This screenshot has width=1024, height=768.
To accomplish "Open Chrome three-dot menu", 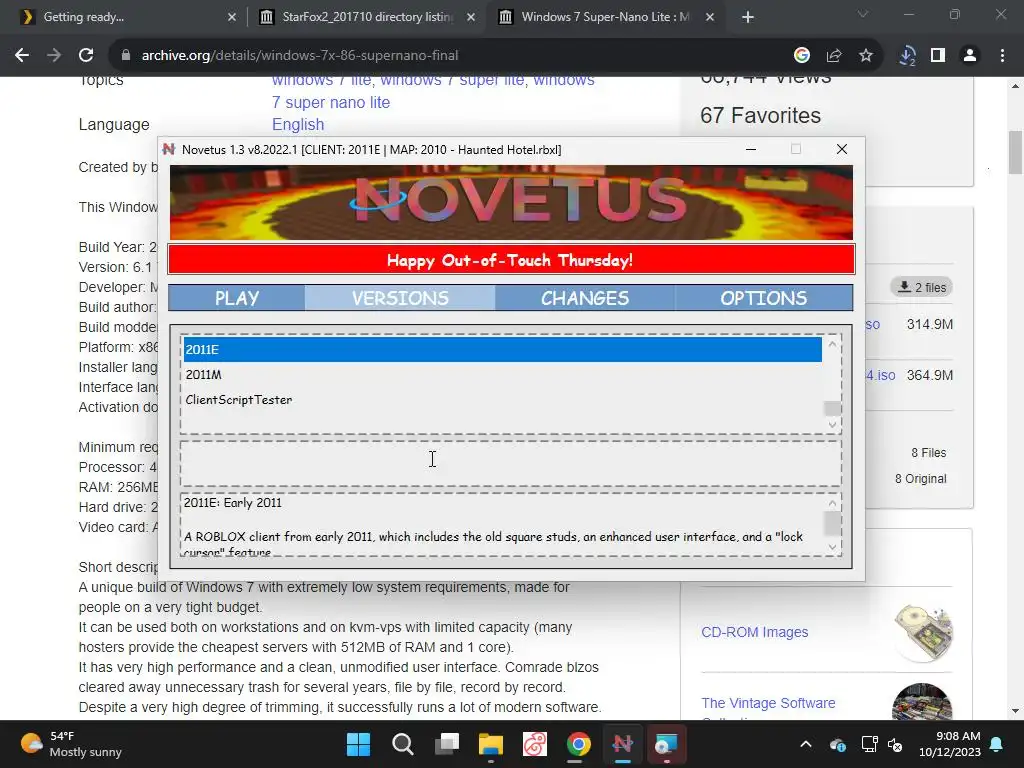I will [x=1002, y=56].
